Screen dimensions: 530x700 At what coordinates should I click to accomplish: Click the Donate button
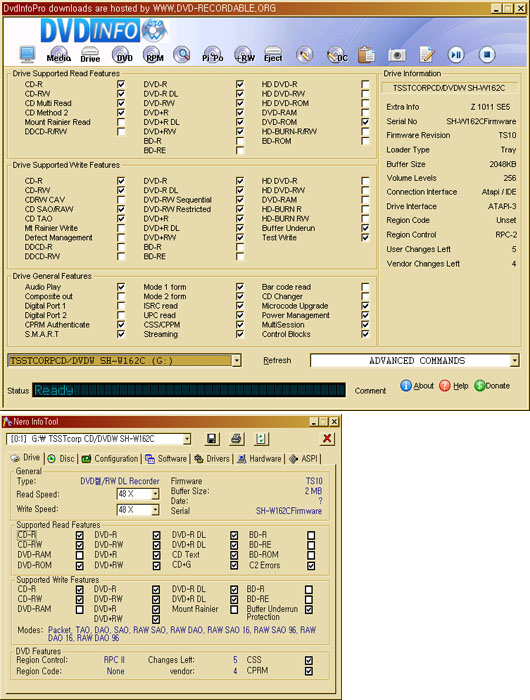coord(492,386)
